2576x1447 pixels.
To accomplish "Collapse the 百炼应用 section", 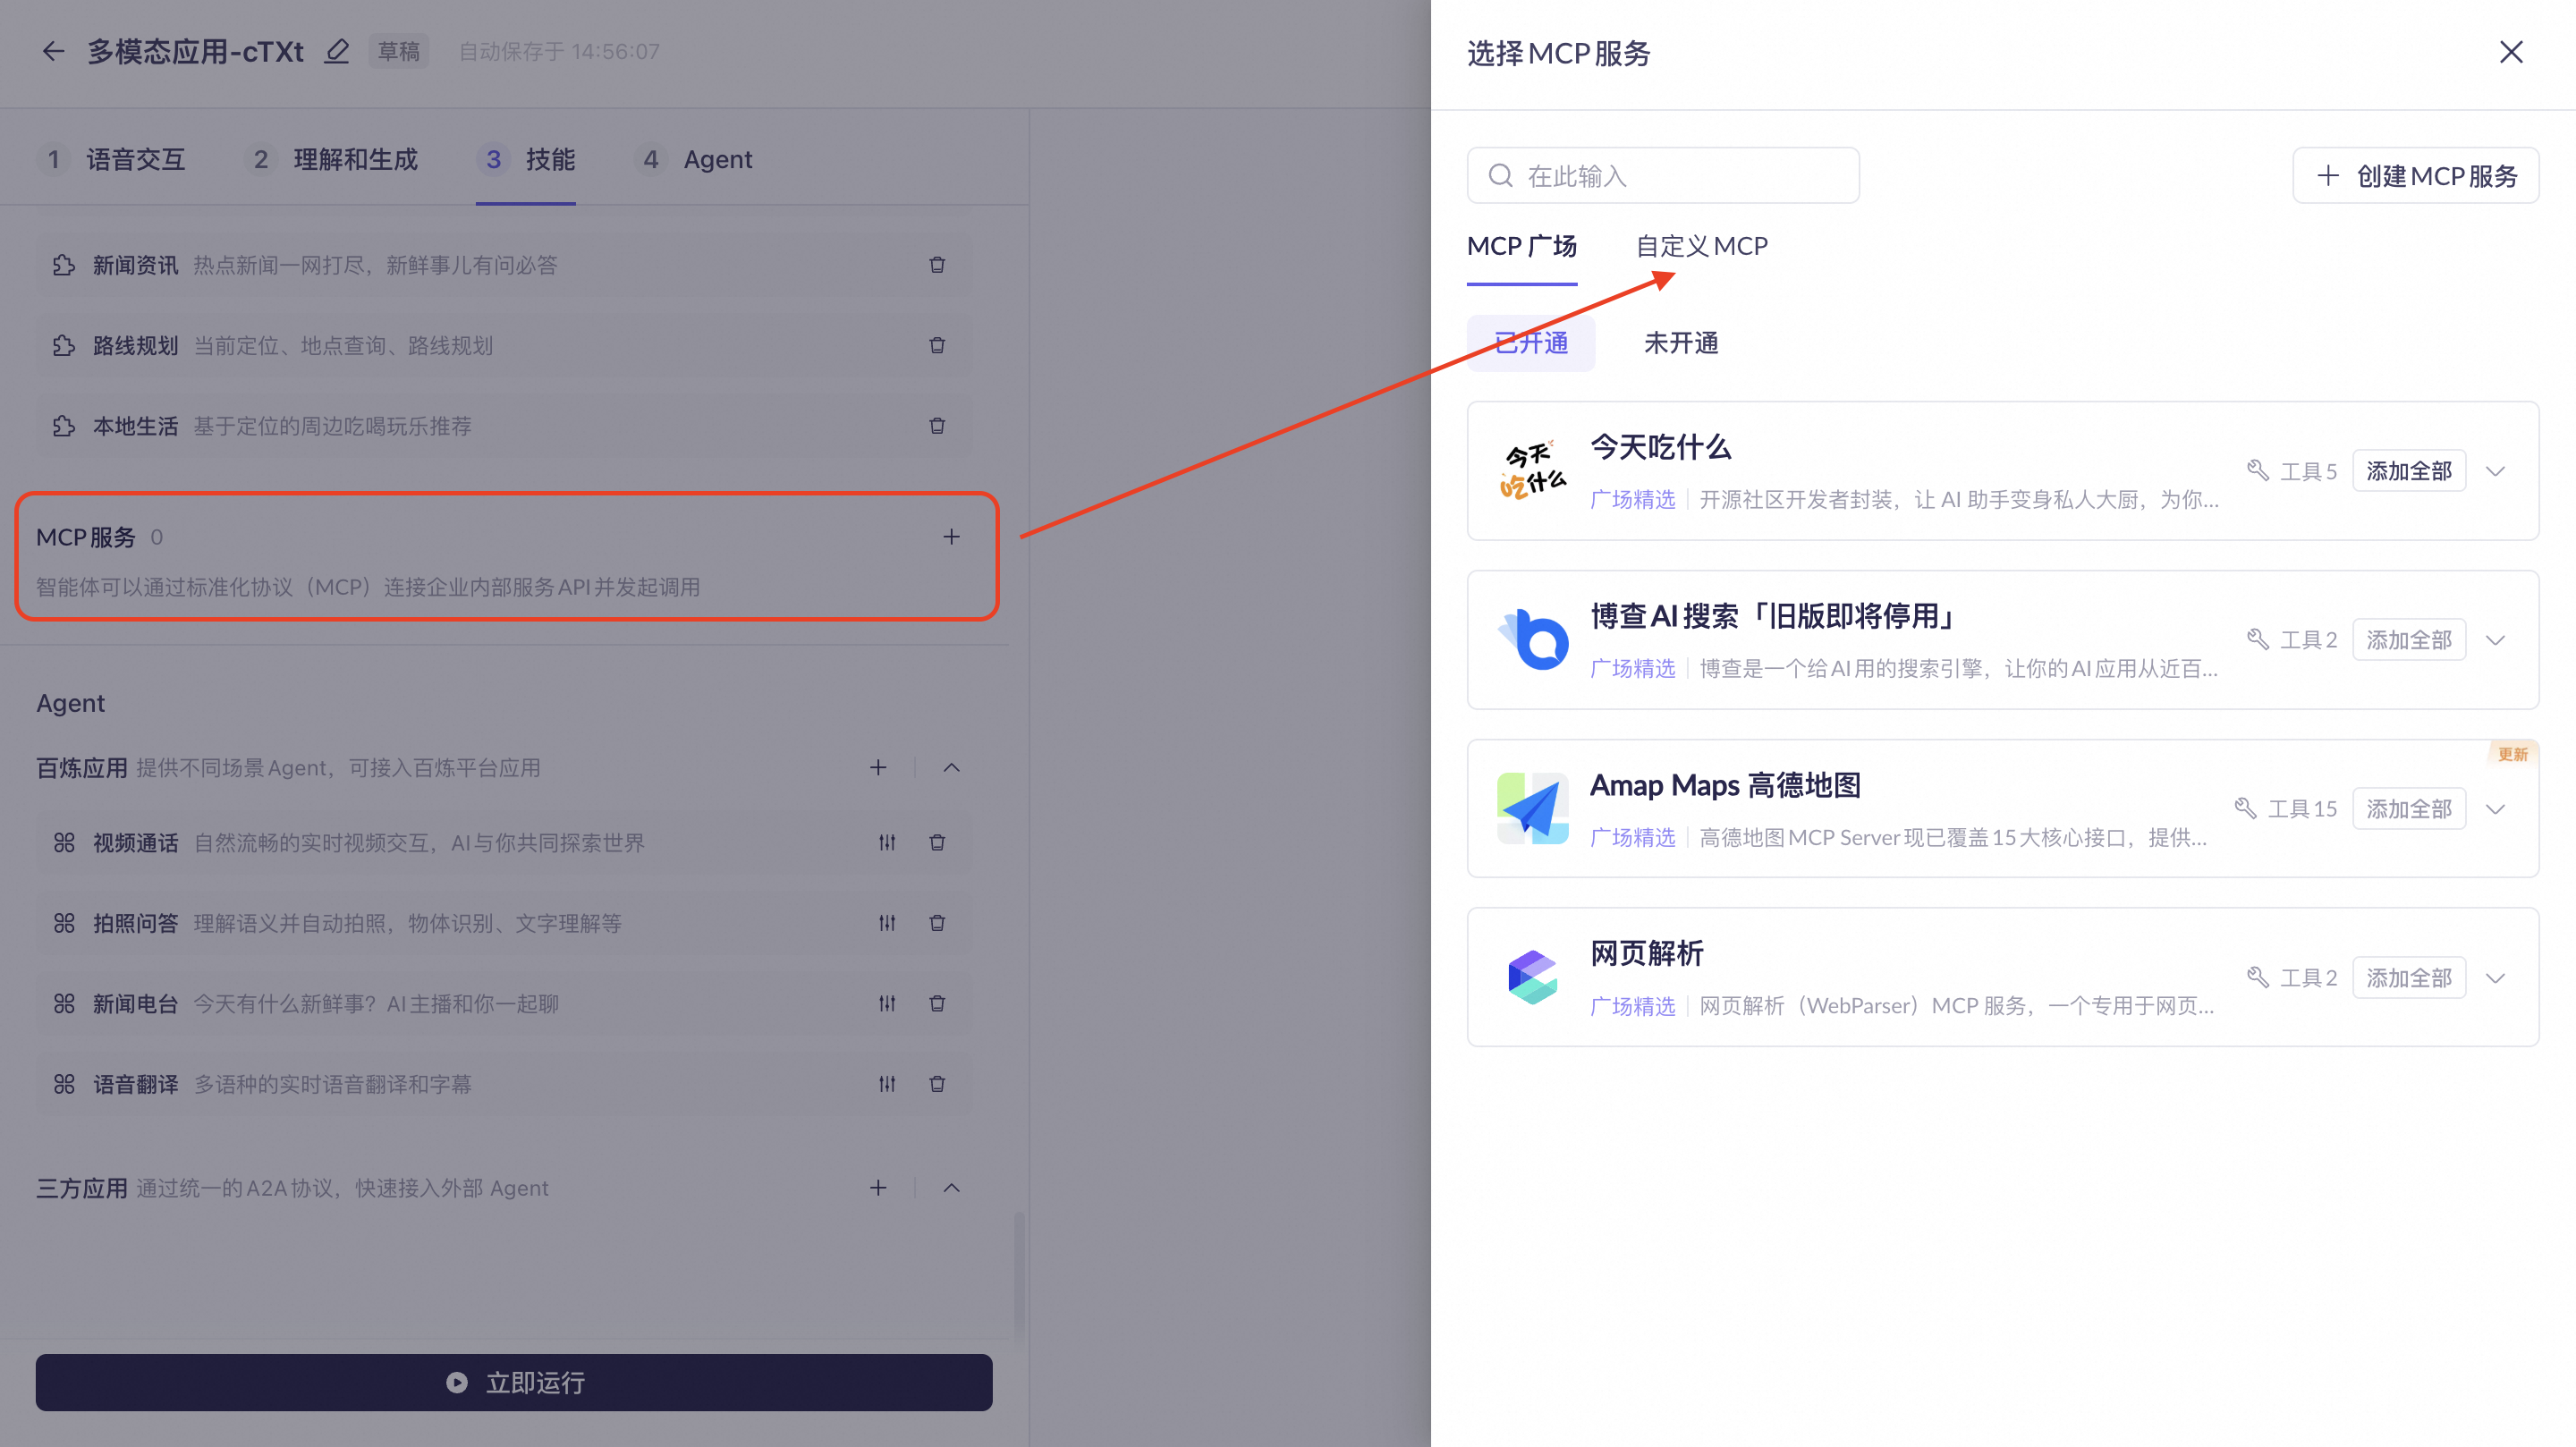I will 951,768.
